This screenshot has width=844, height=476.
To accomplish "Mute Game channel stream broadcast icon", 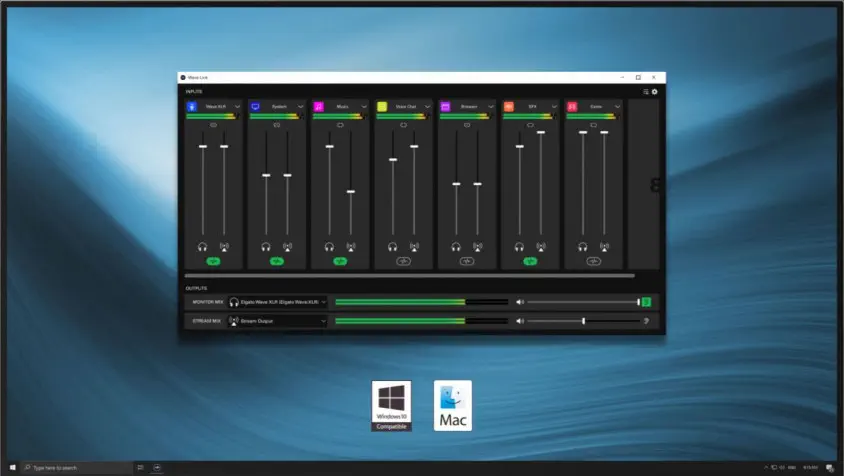I will pos(604,247).
